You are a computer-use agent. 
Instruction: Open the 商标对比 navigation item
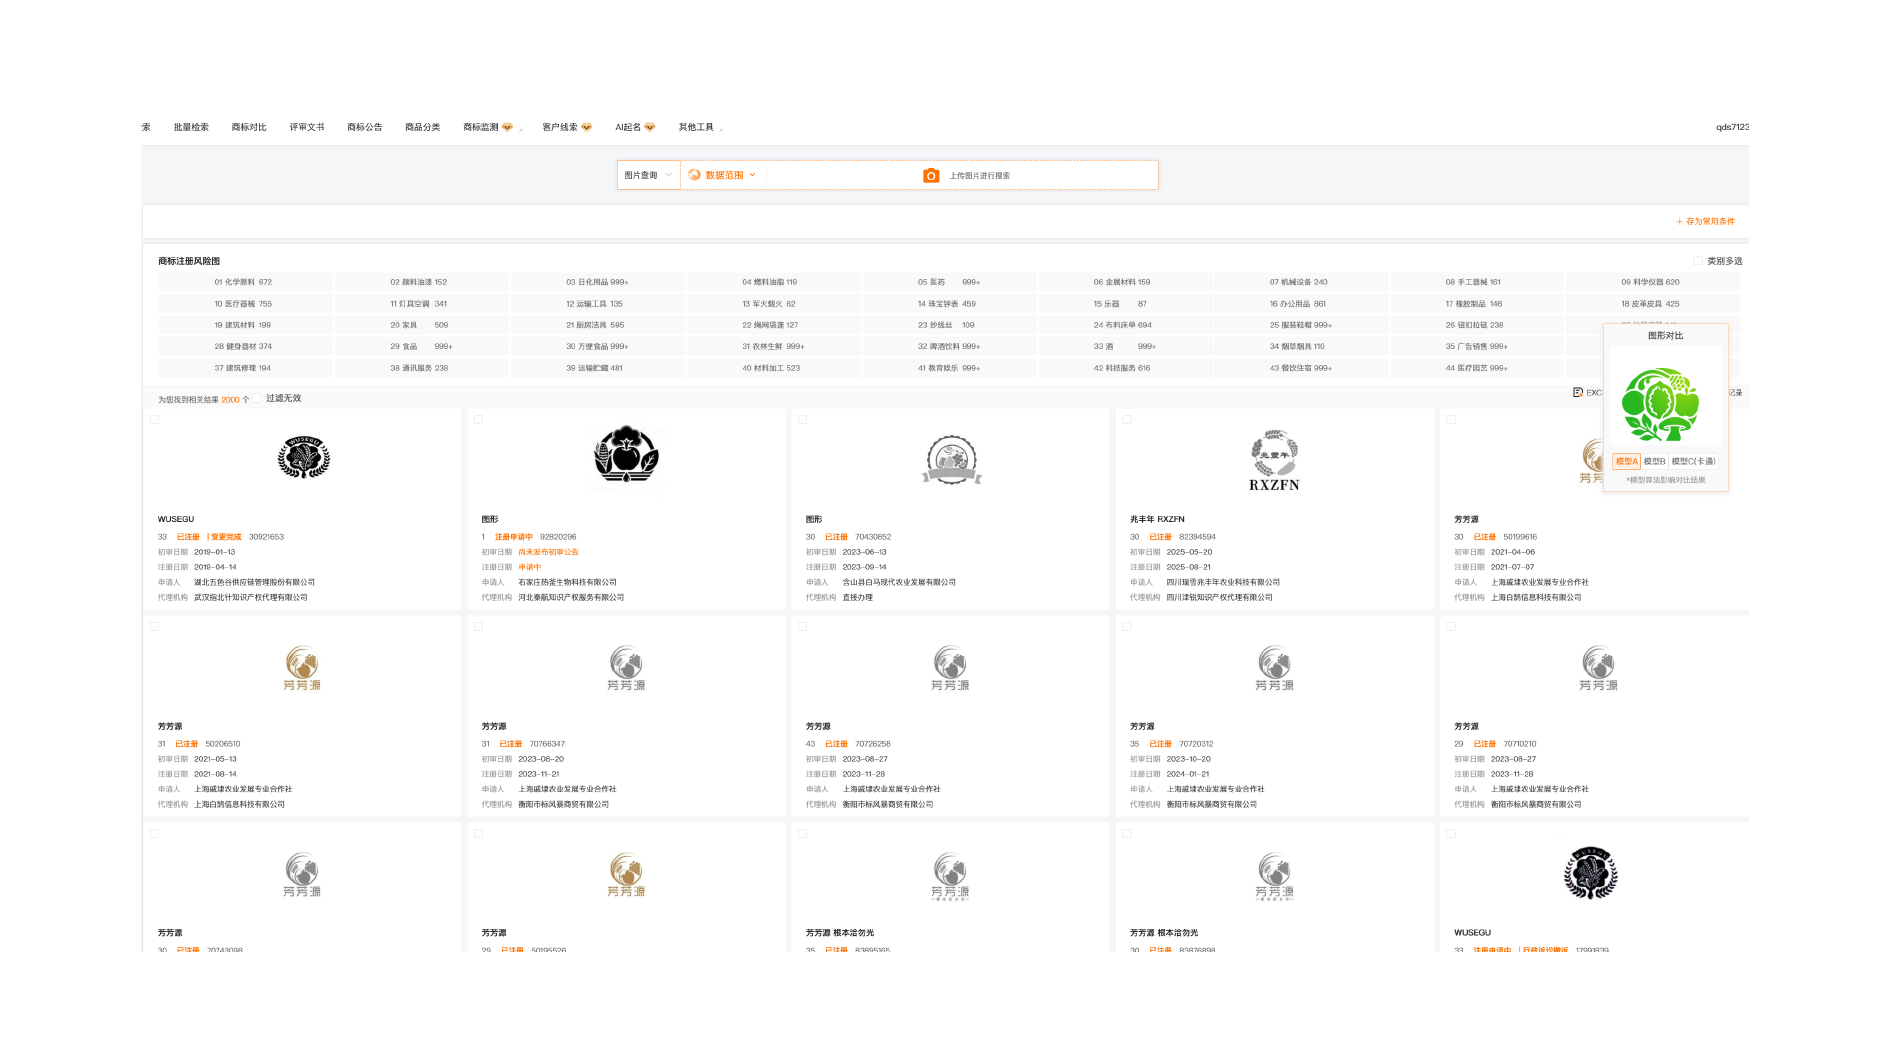tap(249, 127)
